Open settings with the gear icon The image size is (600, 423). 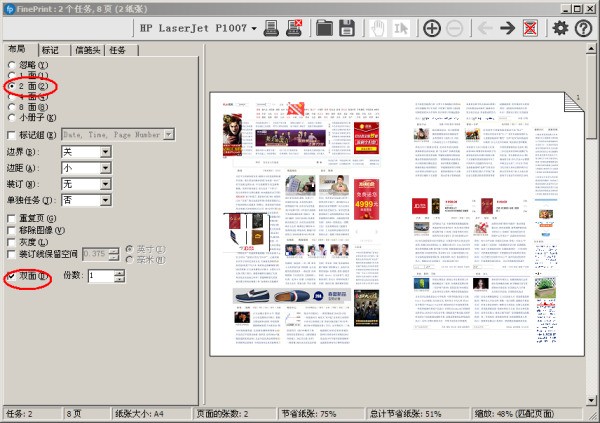point(560,28)
